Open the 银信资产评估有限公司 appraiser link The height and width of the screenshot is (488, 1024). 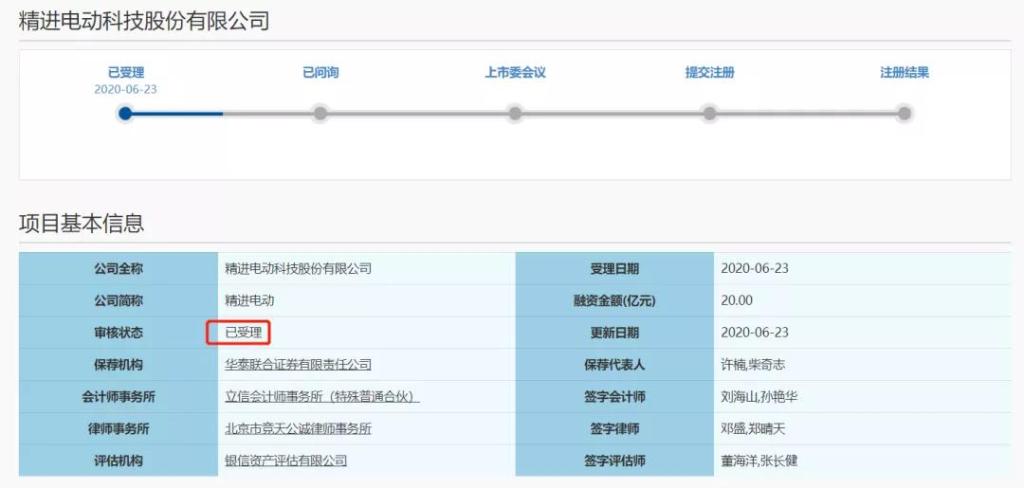(x=285, y=461)
